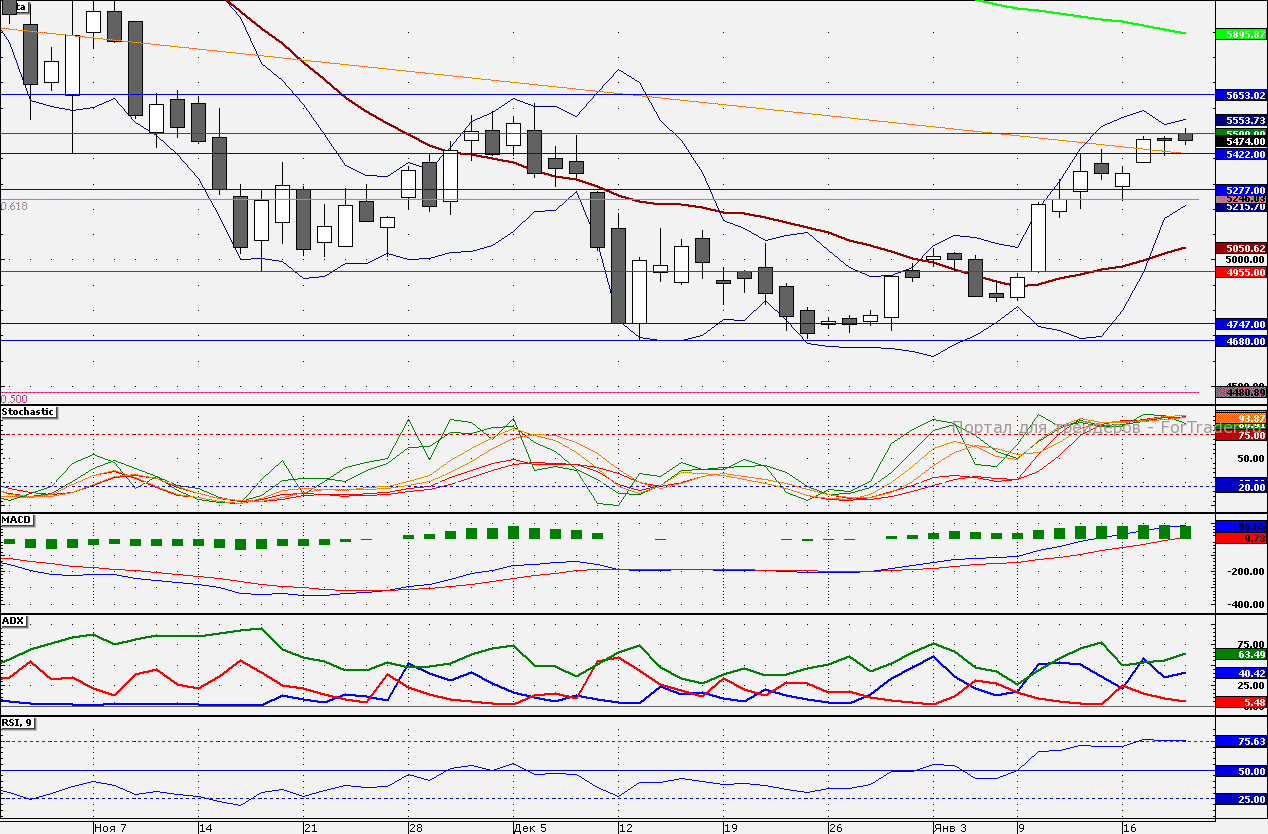Screen dimensions: 1268x834
Task: Click the green 5895.87 price label
Action: tap(1240, 34)
